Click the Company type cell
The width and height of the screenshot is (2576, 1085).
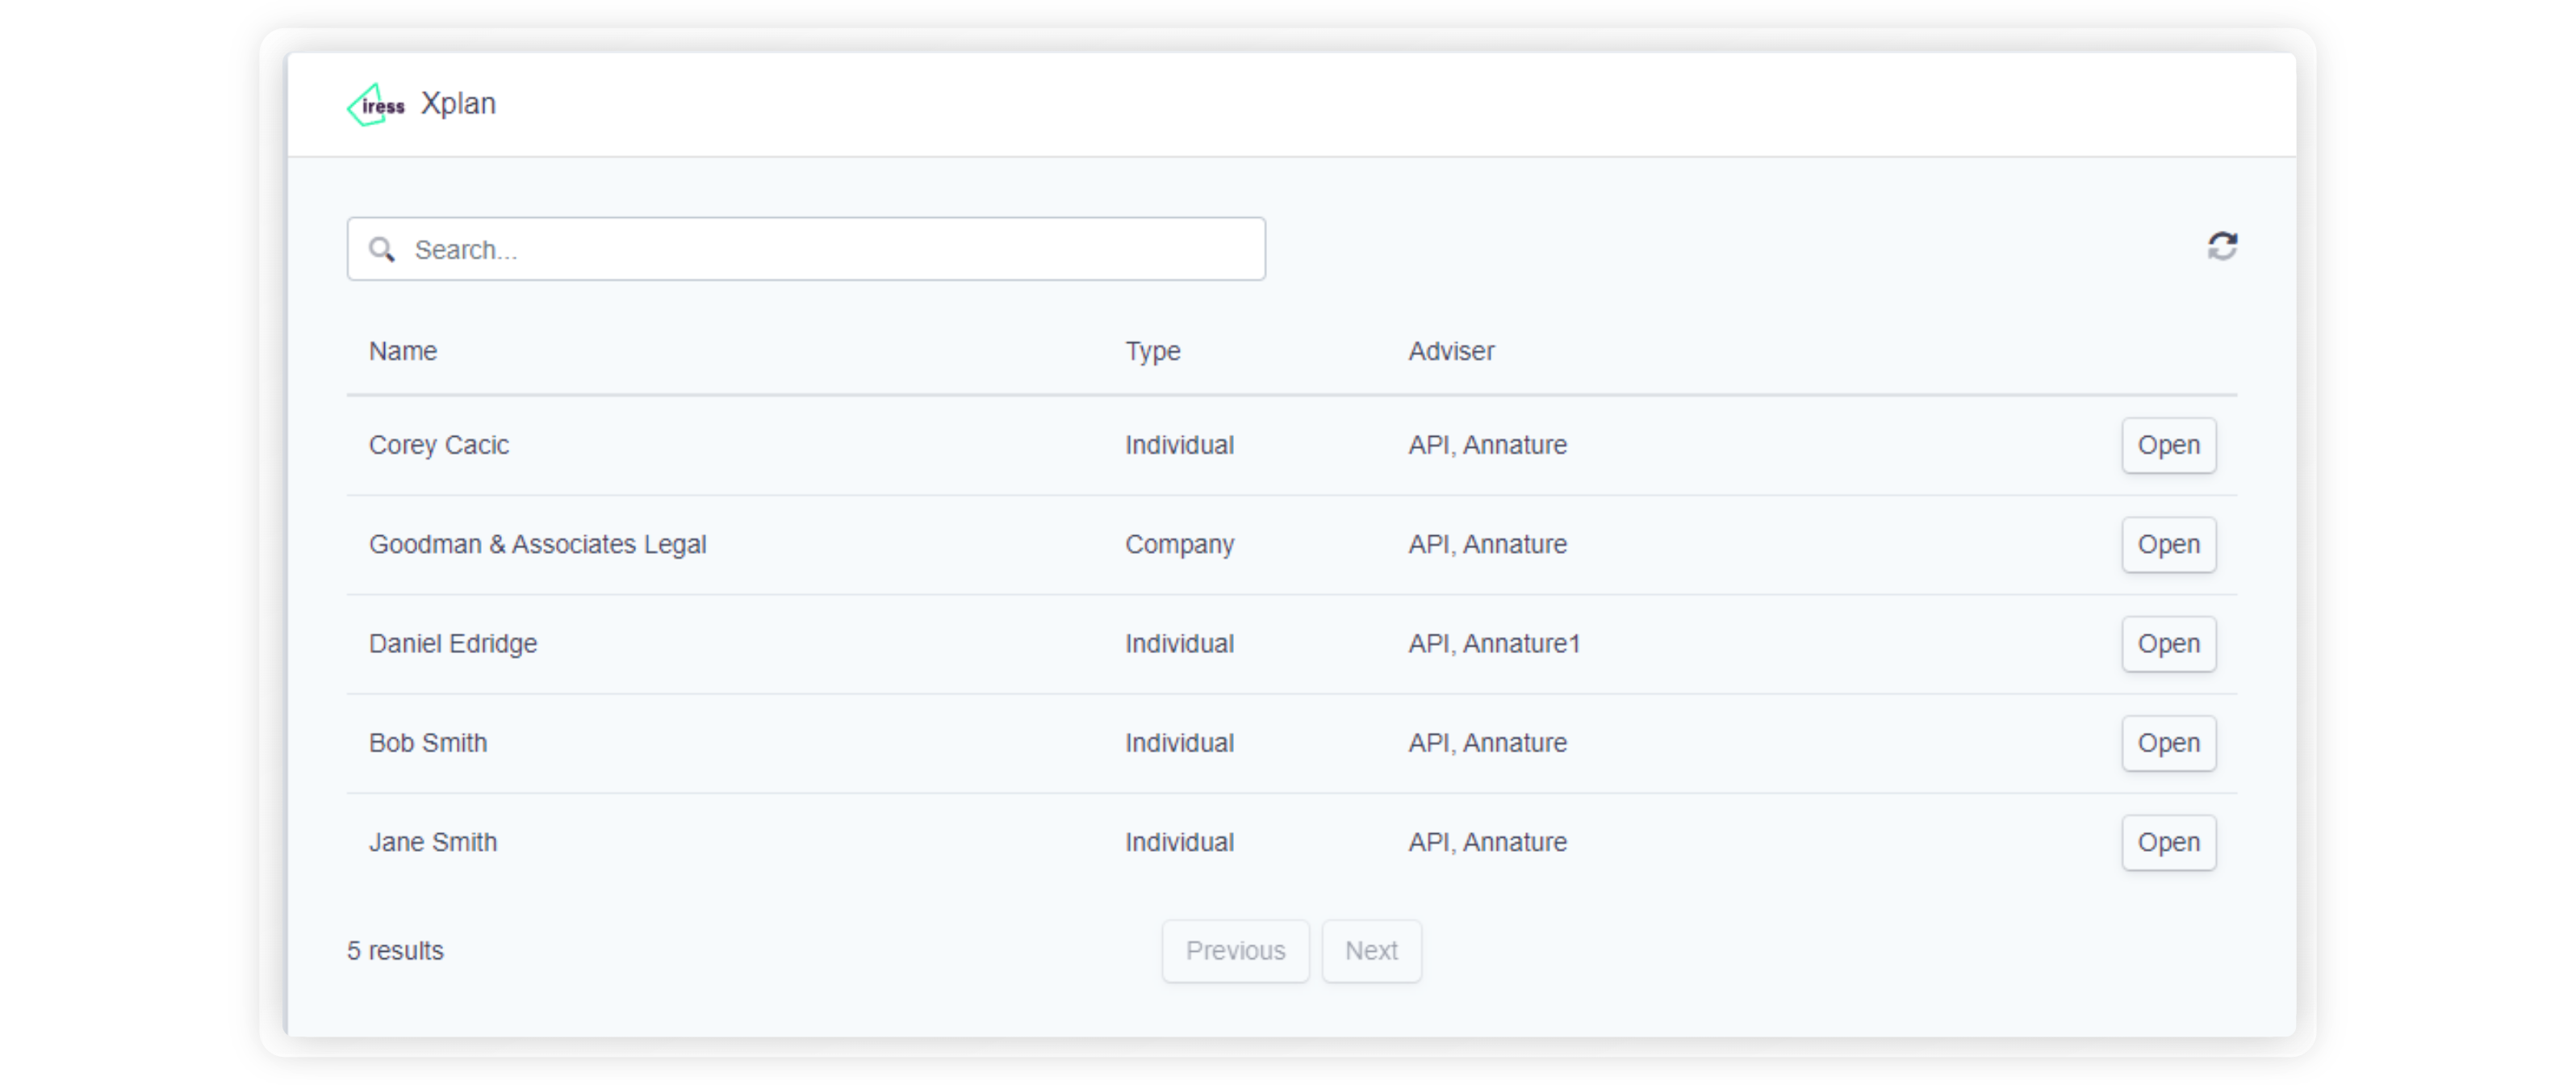point(1179,544)
